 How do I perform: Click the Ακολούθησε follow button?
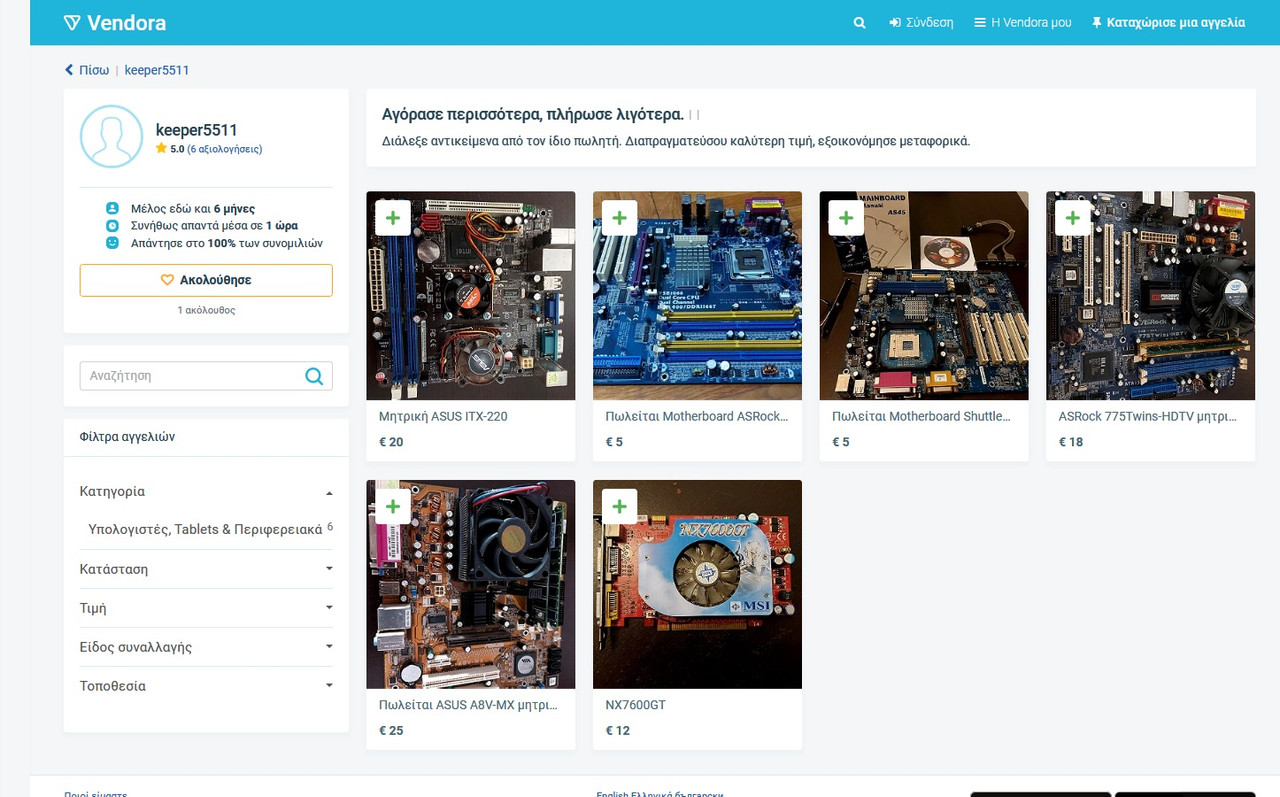tap(206, 280)
